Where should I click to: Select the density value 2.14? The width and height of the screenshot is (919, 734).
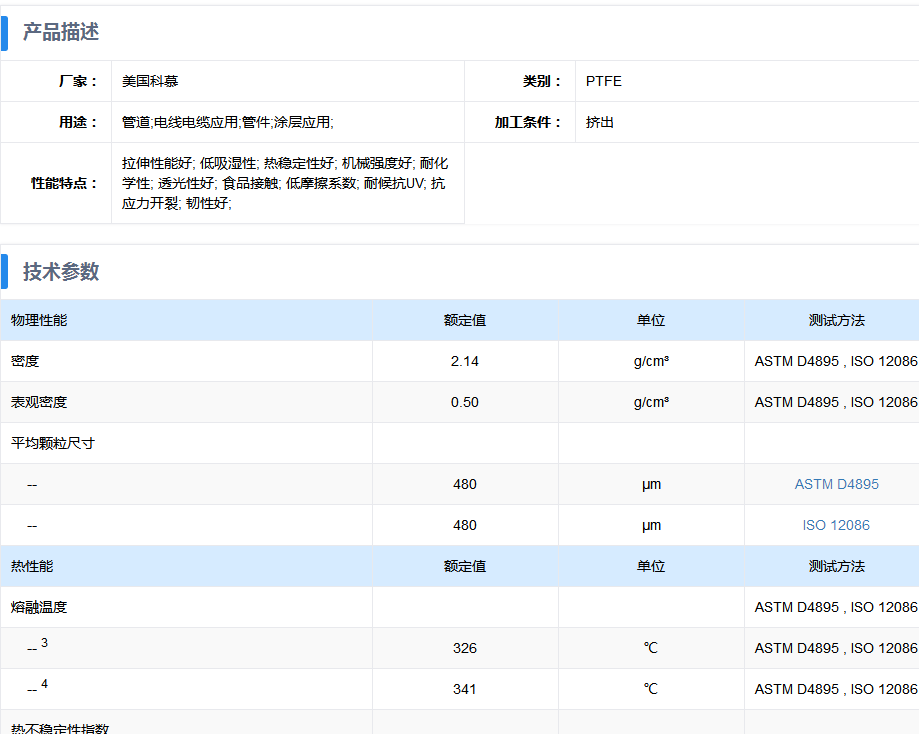coord(465,361)
